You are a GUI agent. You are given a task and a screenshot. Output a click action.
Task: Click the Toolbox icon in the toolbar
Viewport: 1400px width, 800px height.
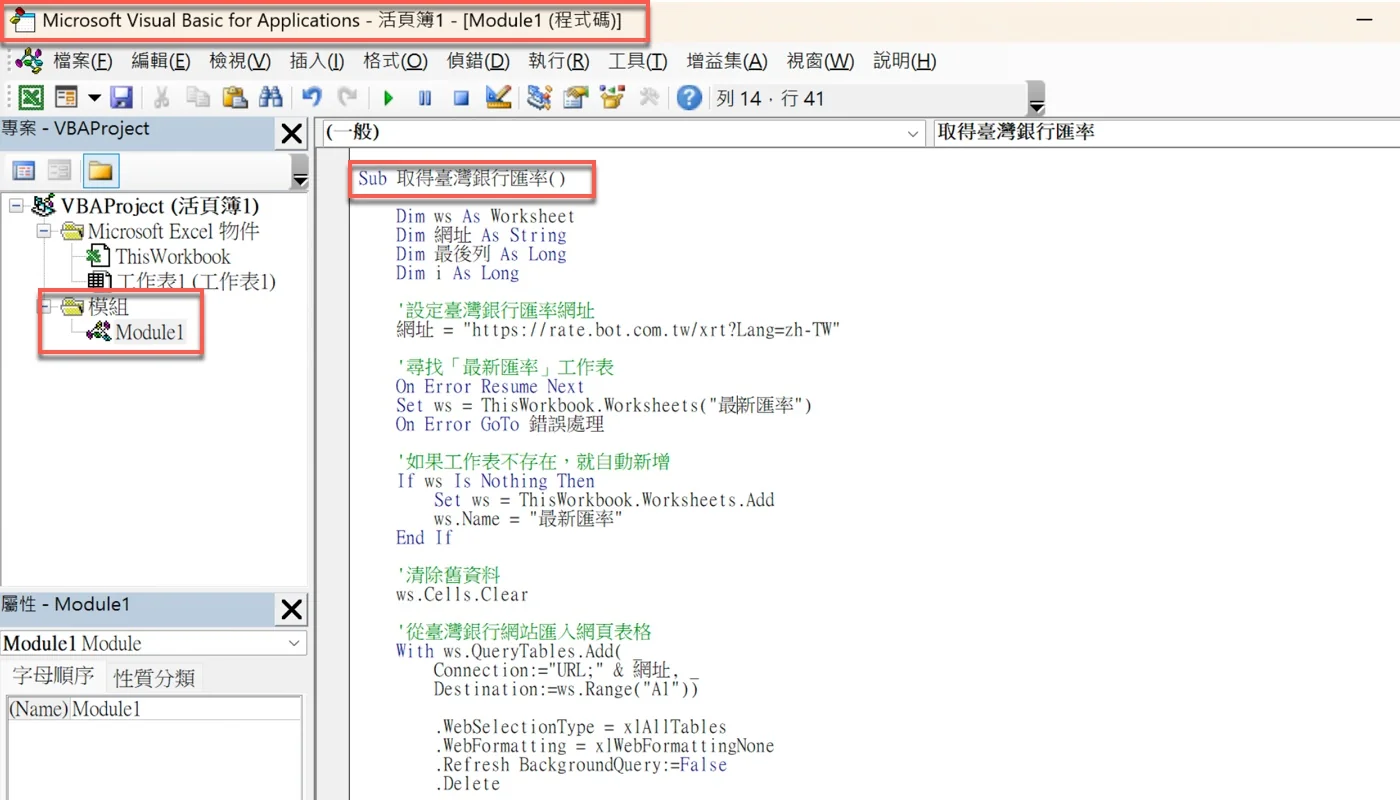pyautogui.click(x=648, y=97)
